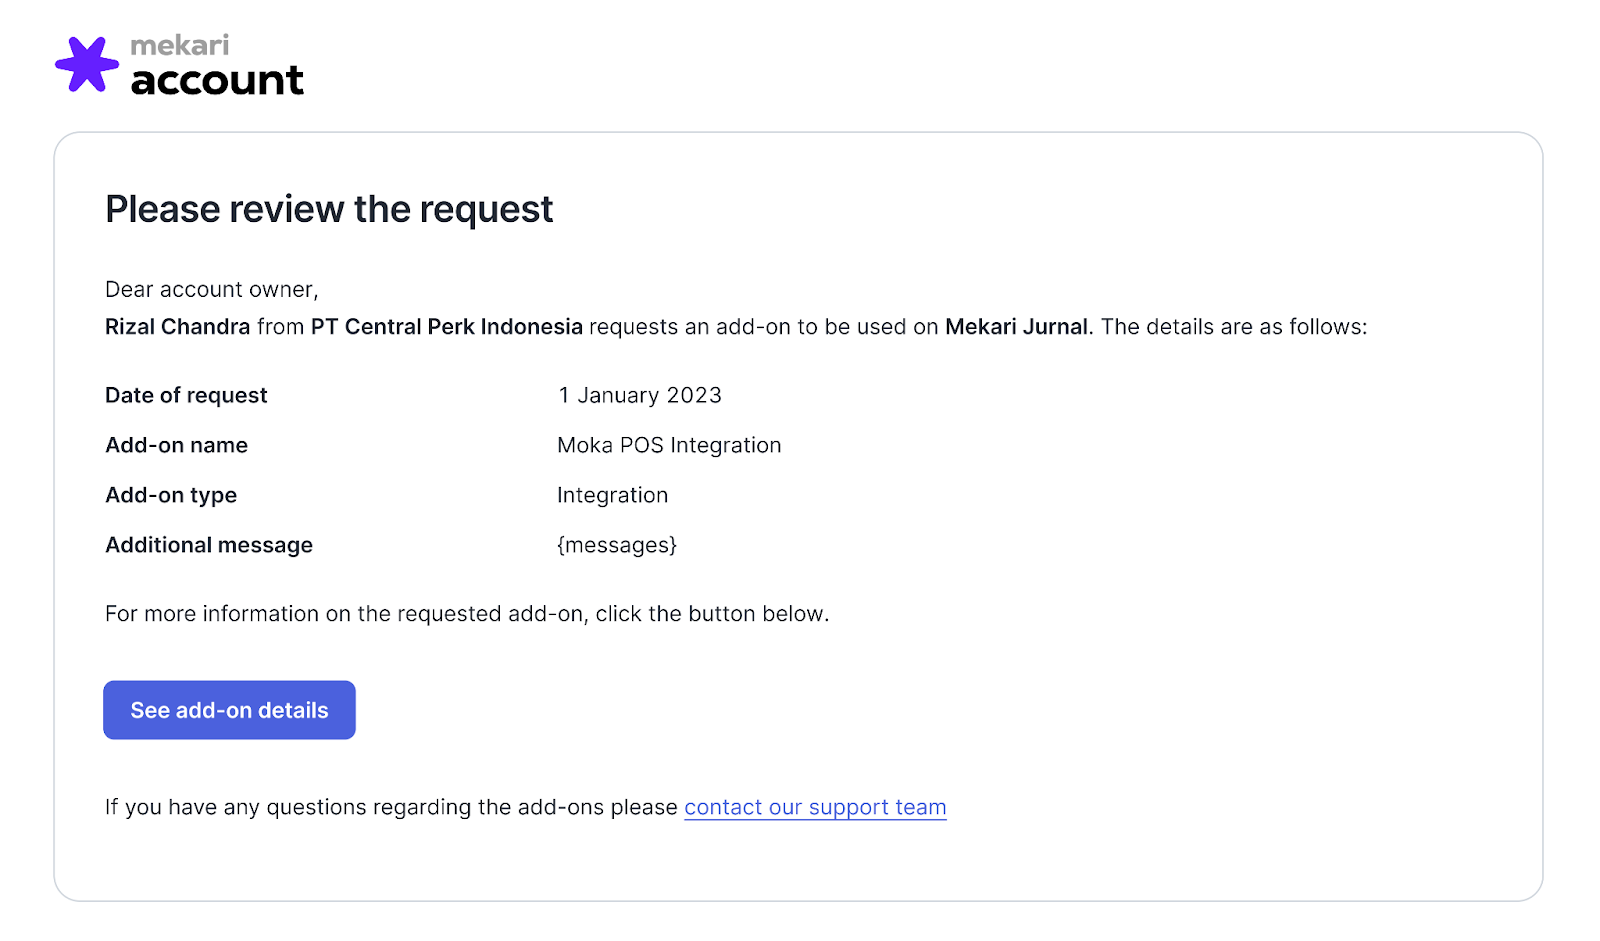Click the "Date of request" label
1600x941 pixels.
[x=186, y=395]
